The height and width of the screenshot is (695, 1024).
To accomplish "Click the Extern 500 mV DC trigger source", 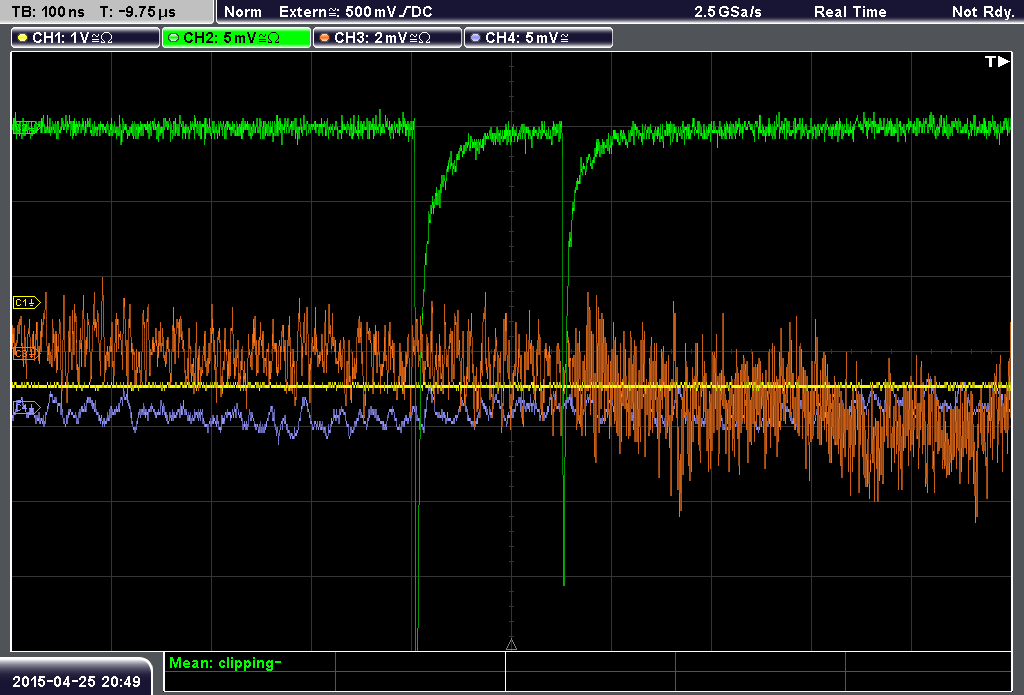I will coord(355,12).
